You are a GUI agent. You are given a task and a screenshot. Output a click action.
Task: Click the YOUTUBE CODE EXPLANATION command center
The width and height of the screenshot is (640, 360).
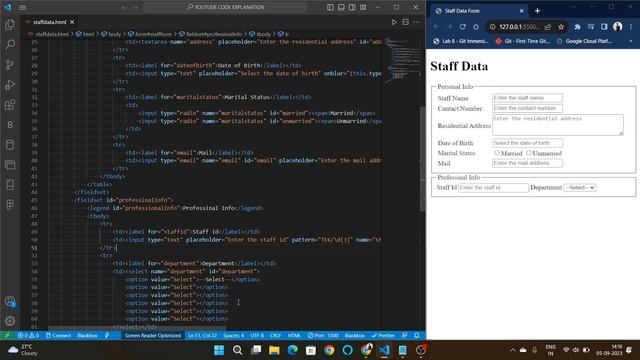tap(225, 7)
